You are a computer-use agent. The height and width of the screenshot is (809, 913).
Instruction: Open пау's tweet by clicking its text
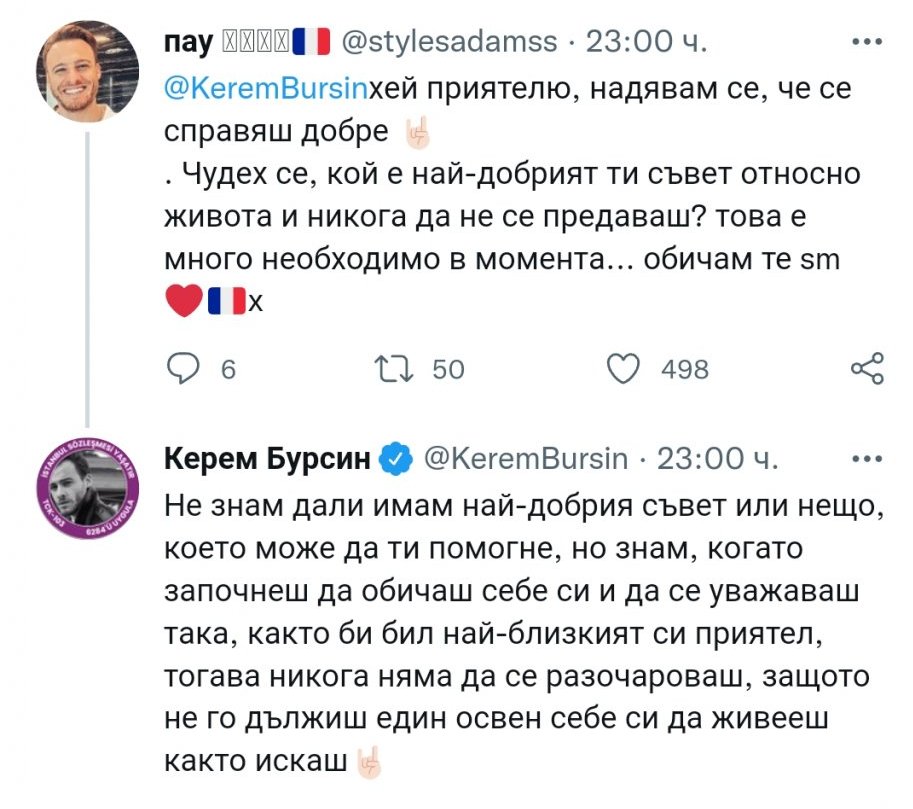click(x=500, y=216)
